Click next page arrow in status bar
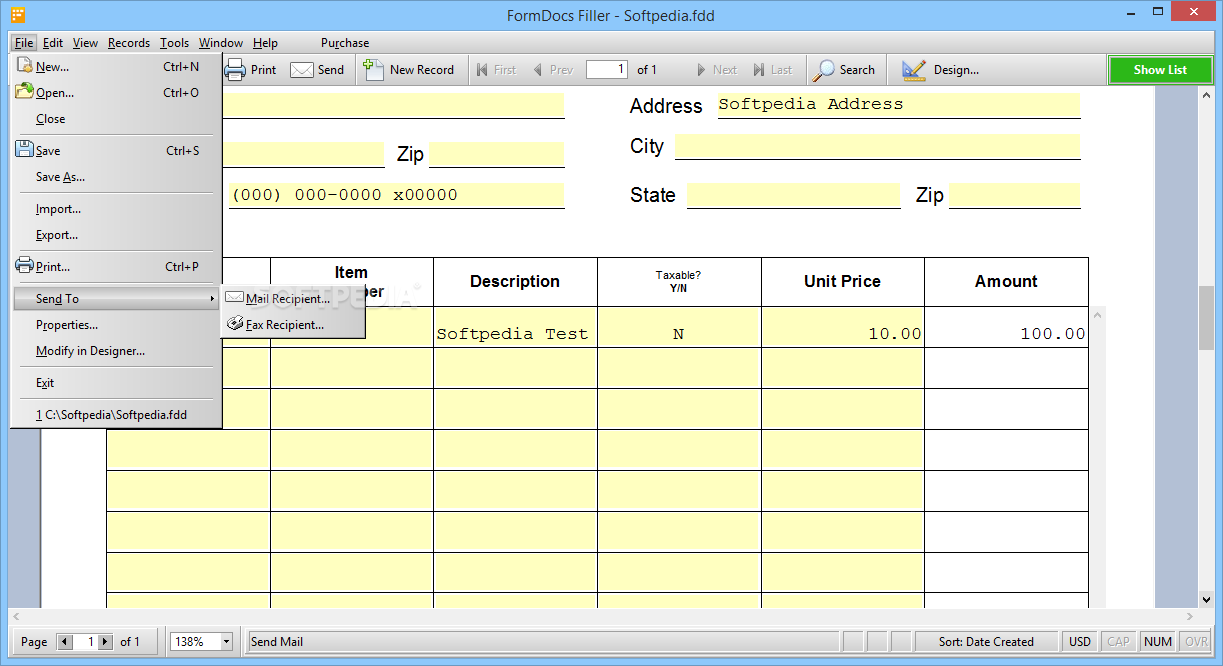 (106, 642)
